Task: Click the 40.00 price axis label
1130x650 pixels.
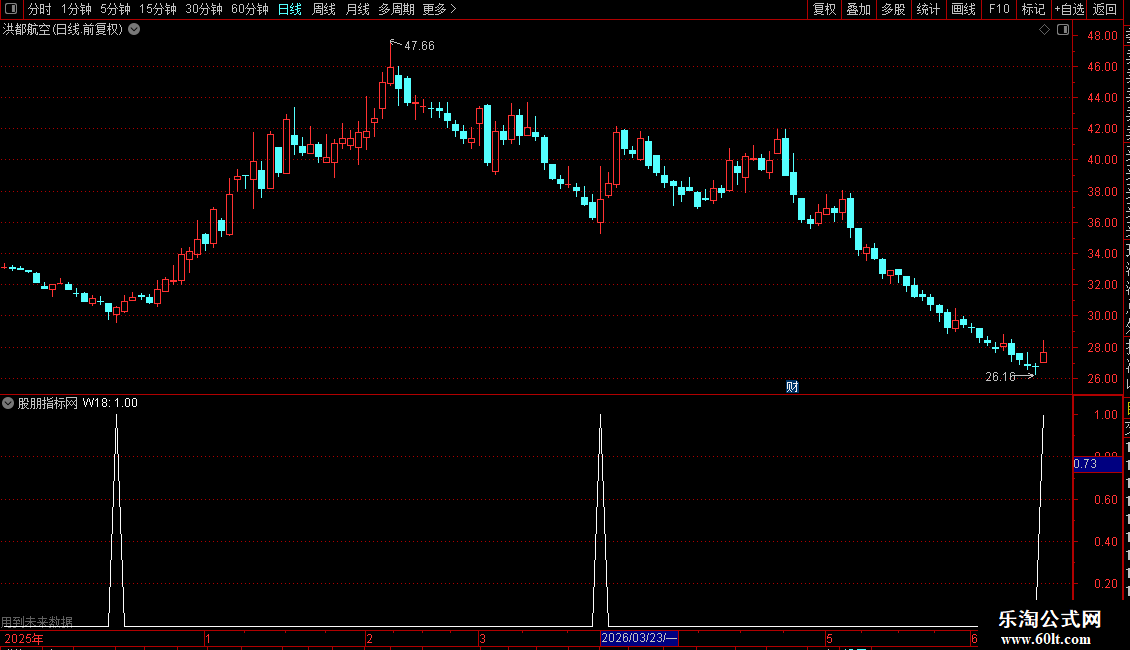Action: [x=1102, y=160]
